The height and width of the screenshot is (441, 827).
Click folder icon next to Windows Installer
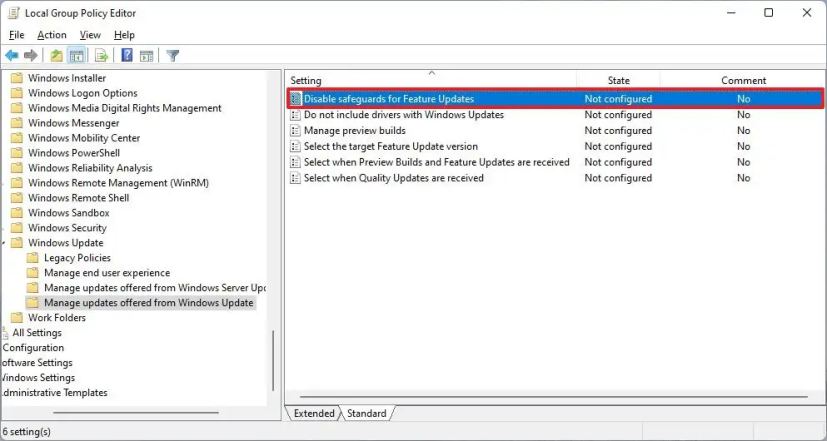tap(17, 78)
